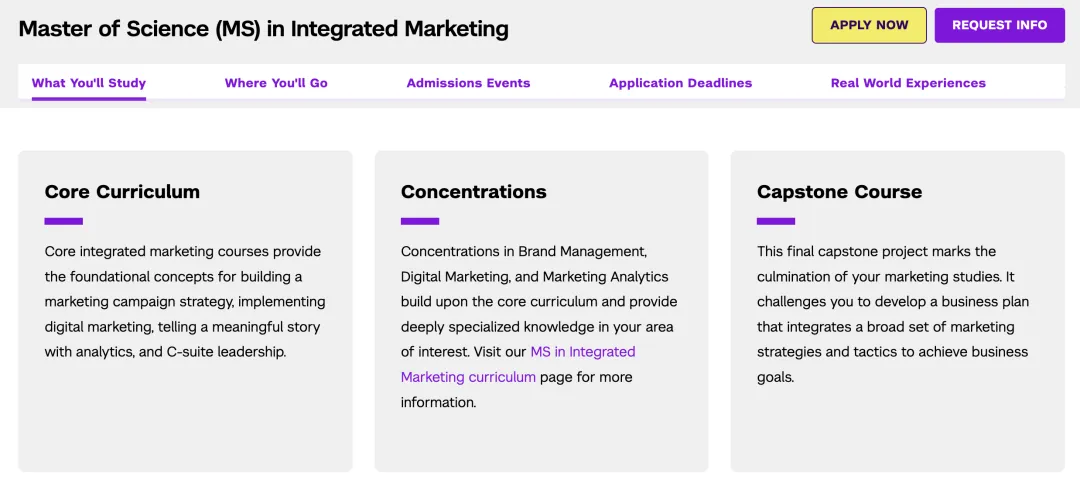Click the Concentrations card heading
This screenshot has height=501, width=1080.
click(x=473, y=192)
